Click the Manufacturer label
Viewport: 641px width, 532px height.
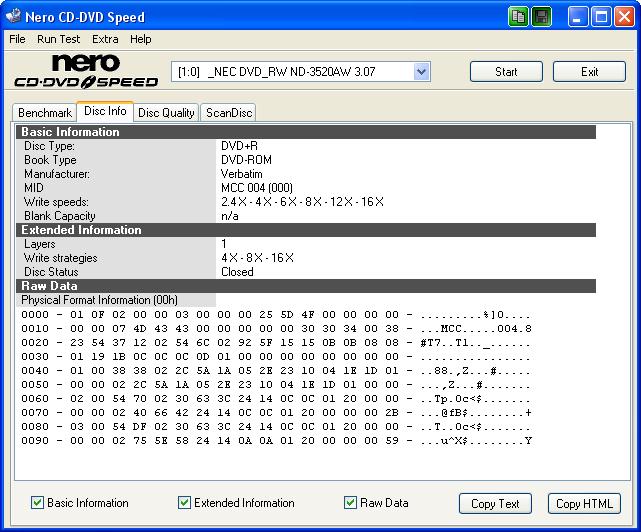(x=57, y=174)
